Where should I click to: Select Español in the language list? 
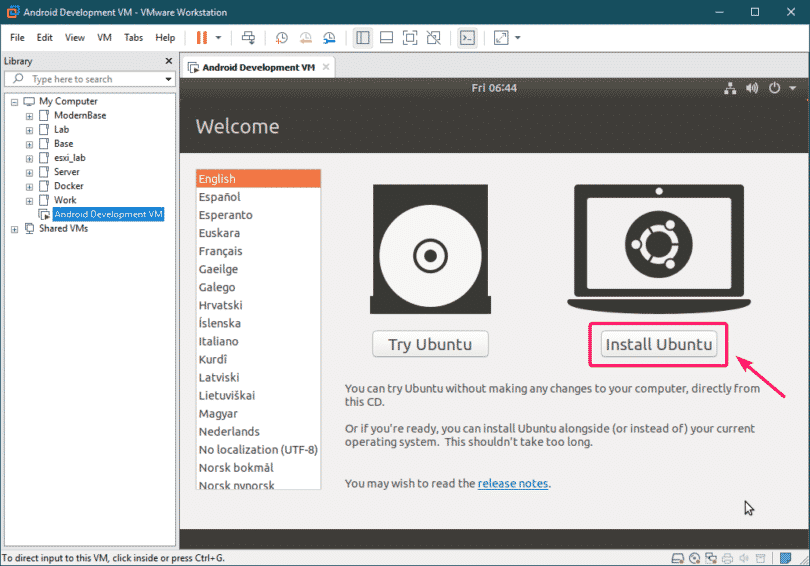coord(258,197)
